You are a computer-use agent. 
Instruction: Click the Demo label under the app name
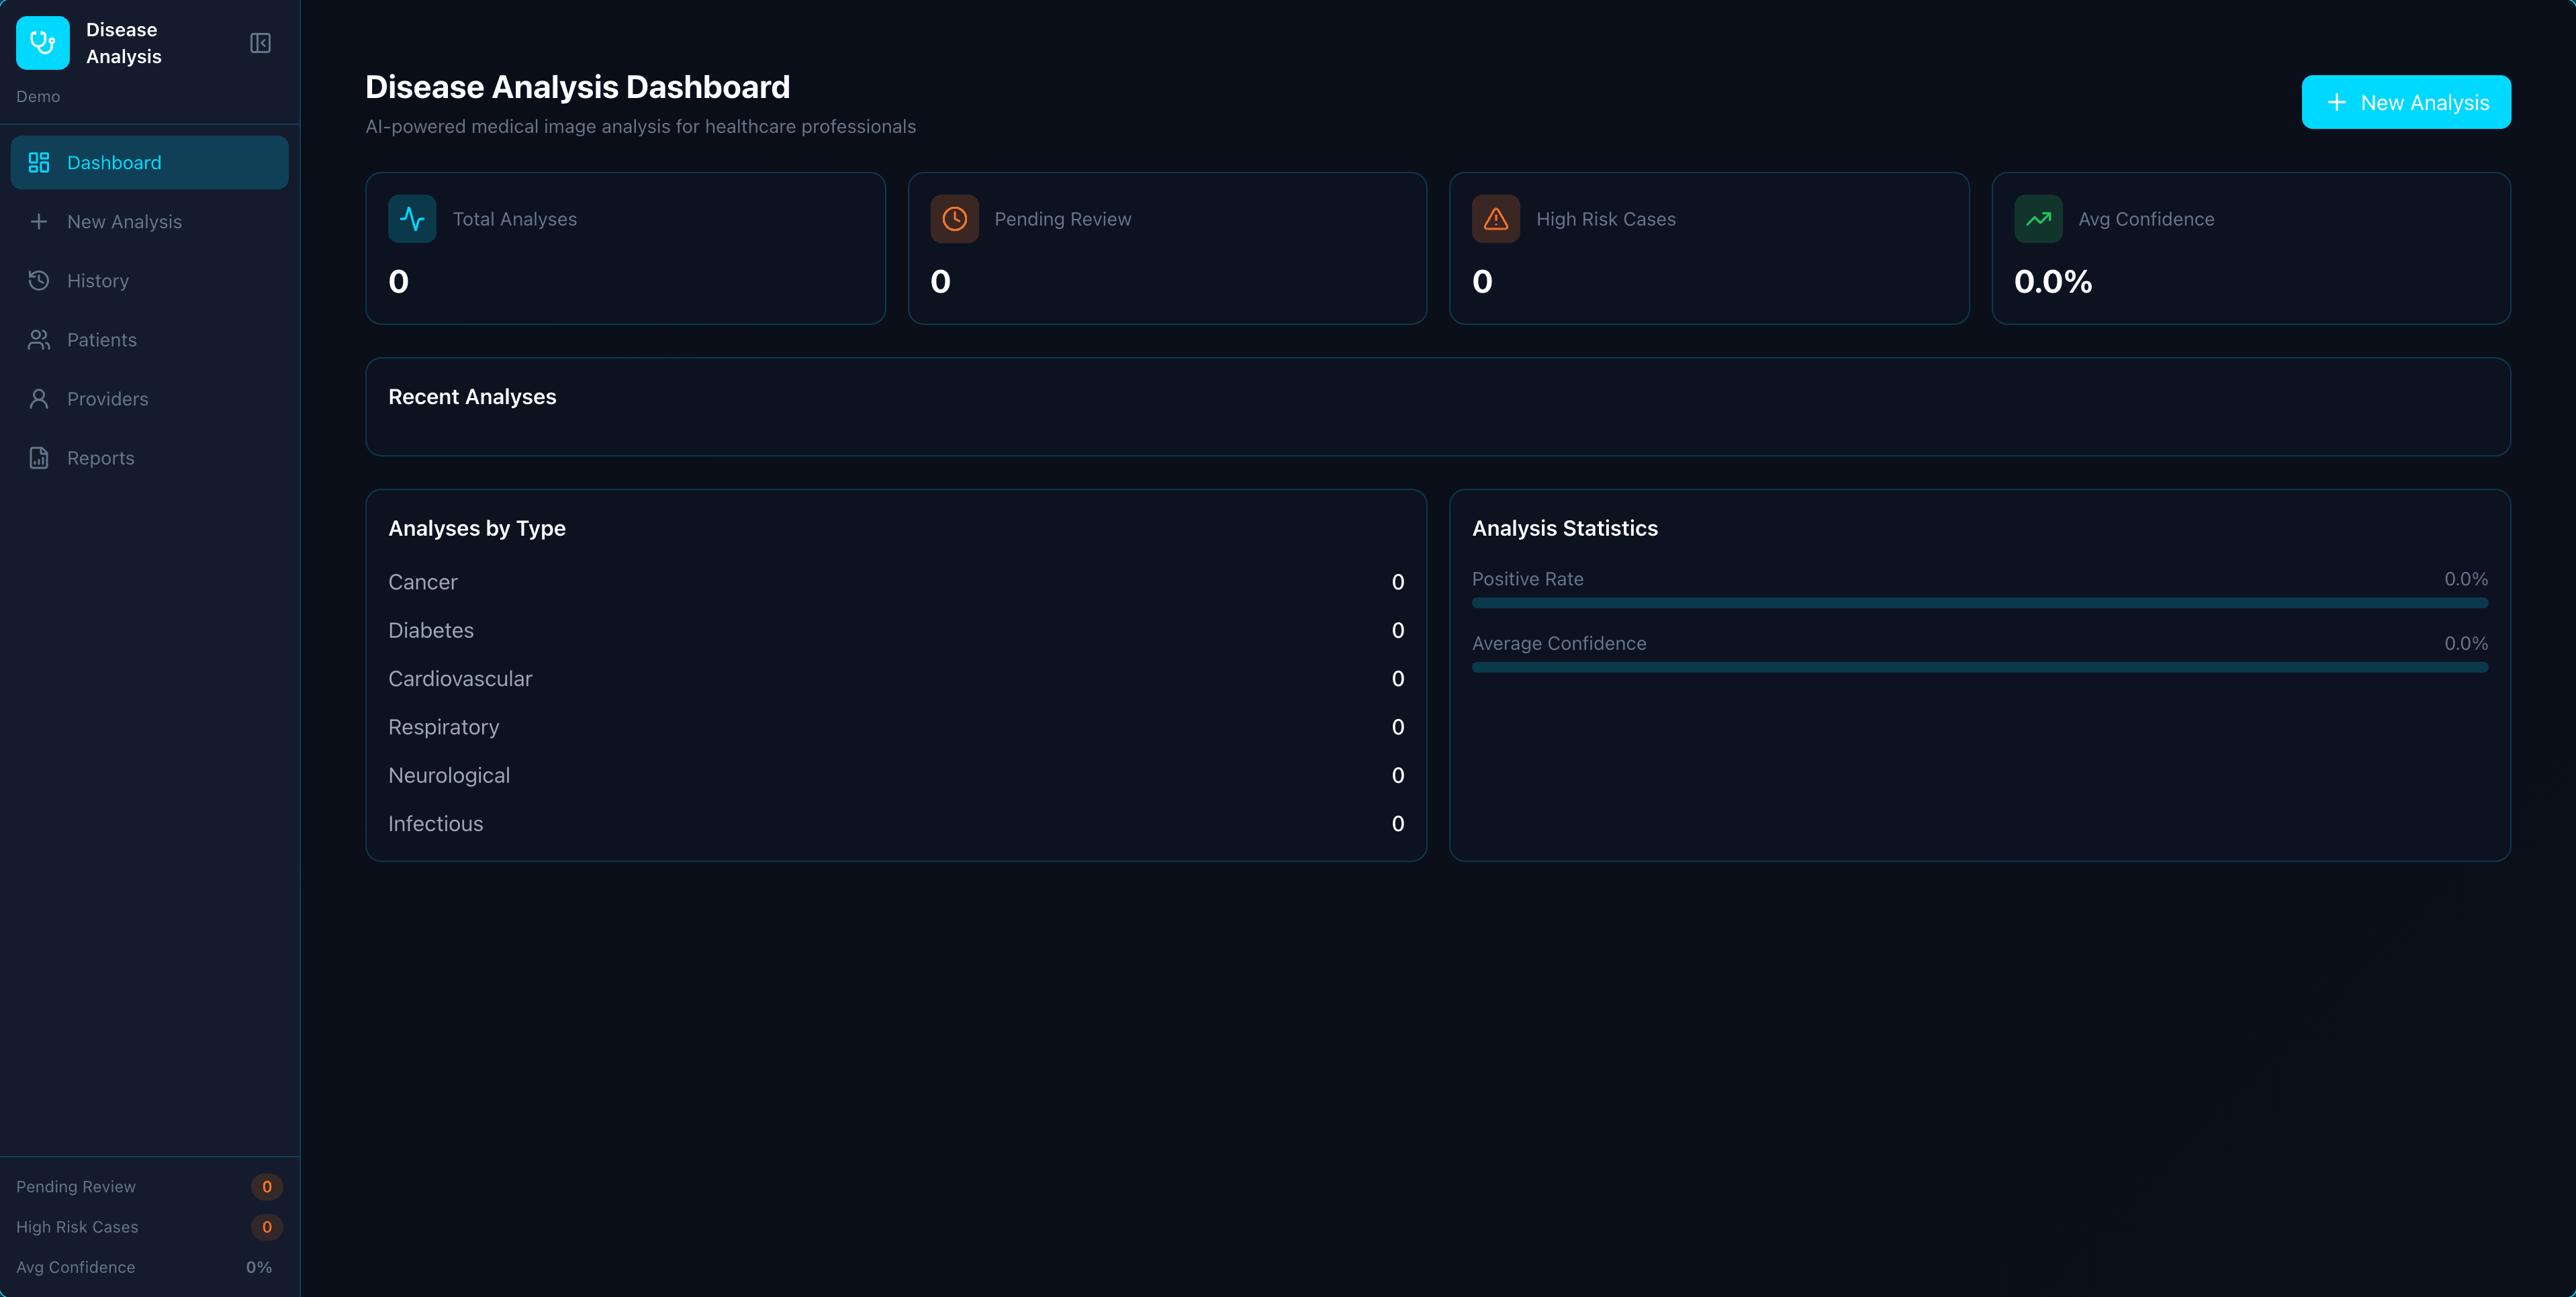coord(38,97)
